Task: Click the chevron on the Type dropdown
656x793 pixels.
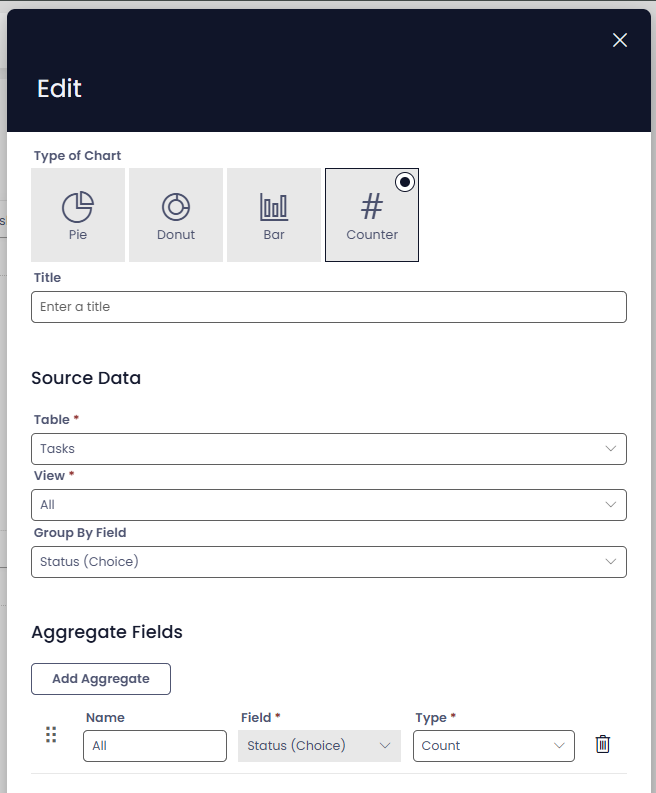Action: coord(559,746)
